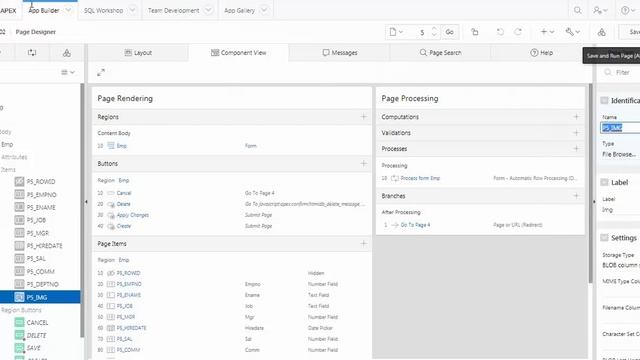This screenshot has height=360, width=640.
Task: Open the SQL Workshop dropdown arrow
Action: 133,10
